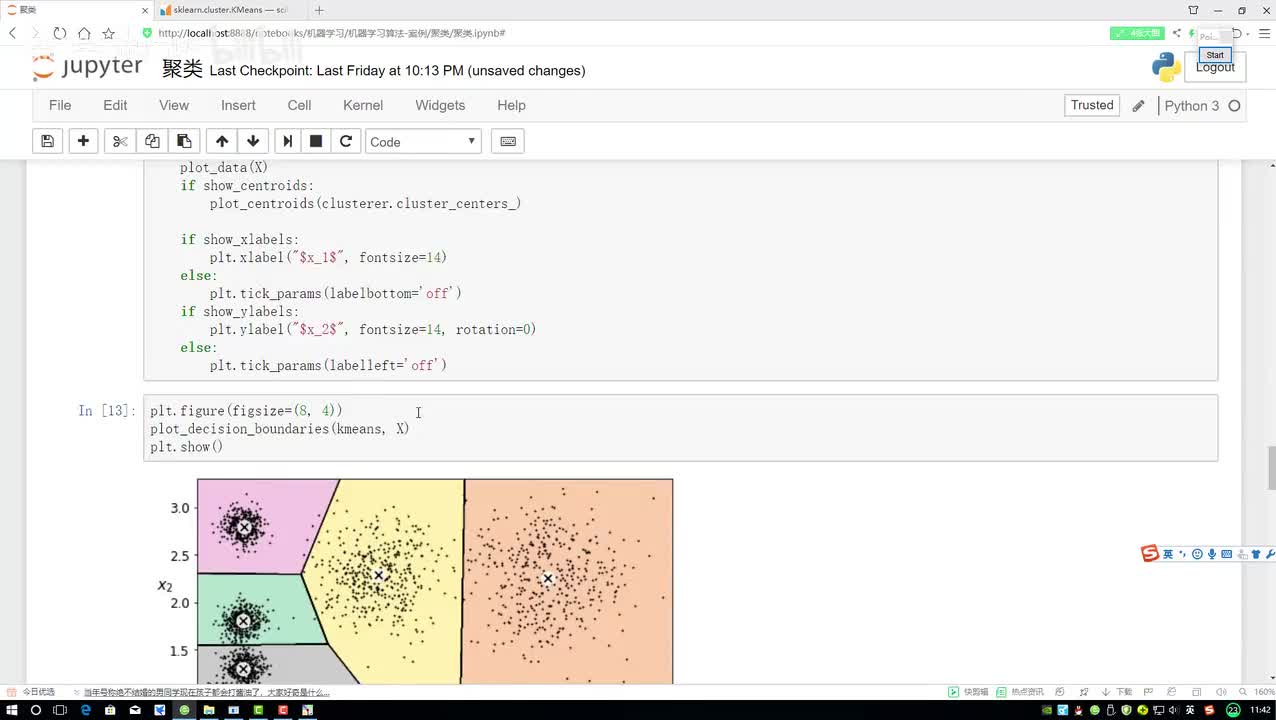Click 热点资讯 in the status bar
This screenshot has width=1276, height=720.
1020,692
